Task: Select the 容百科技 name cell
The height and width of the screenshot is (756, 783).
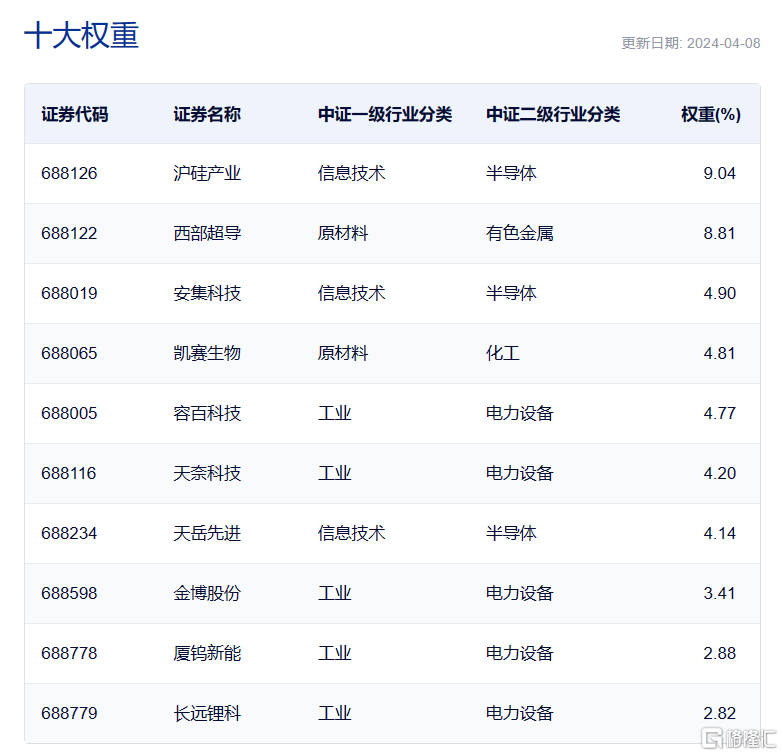Action: 207,413
